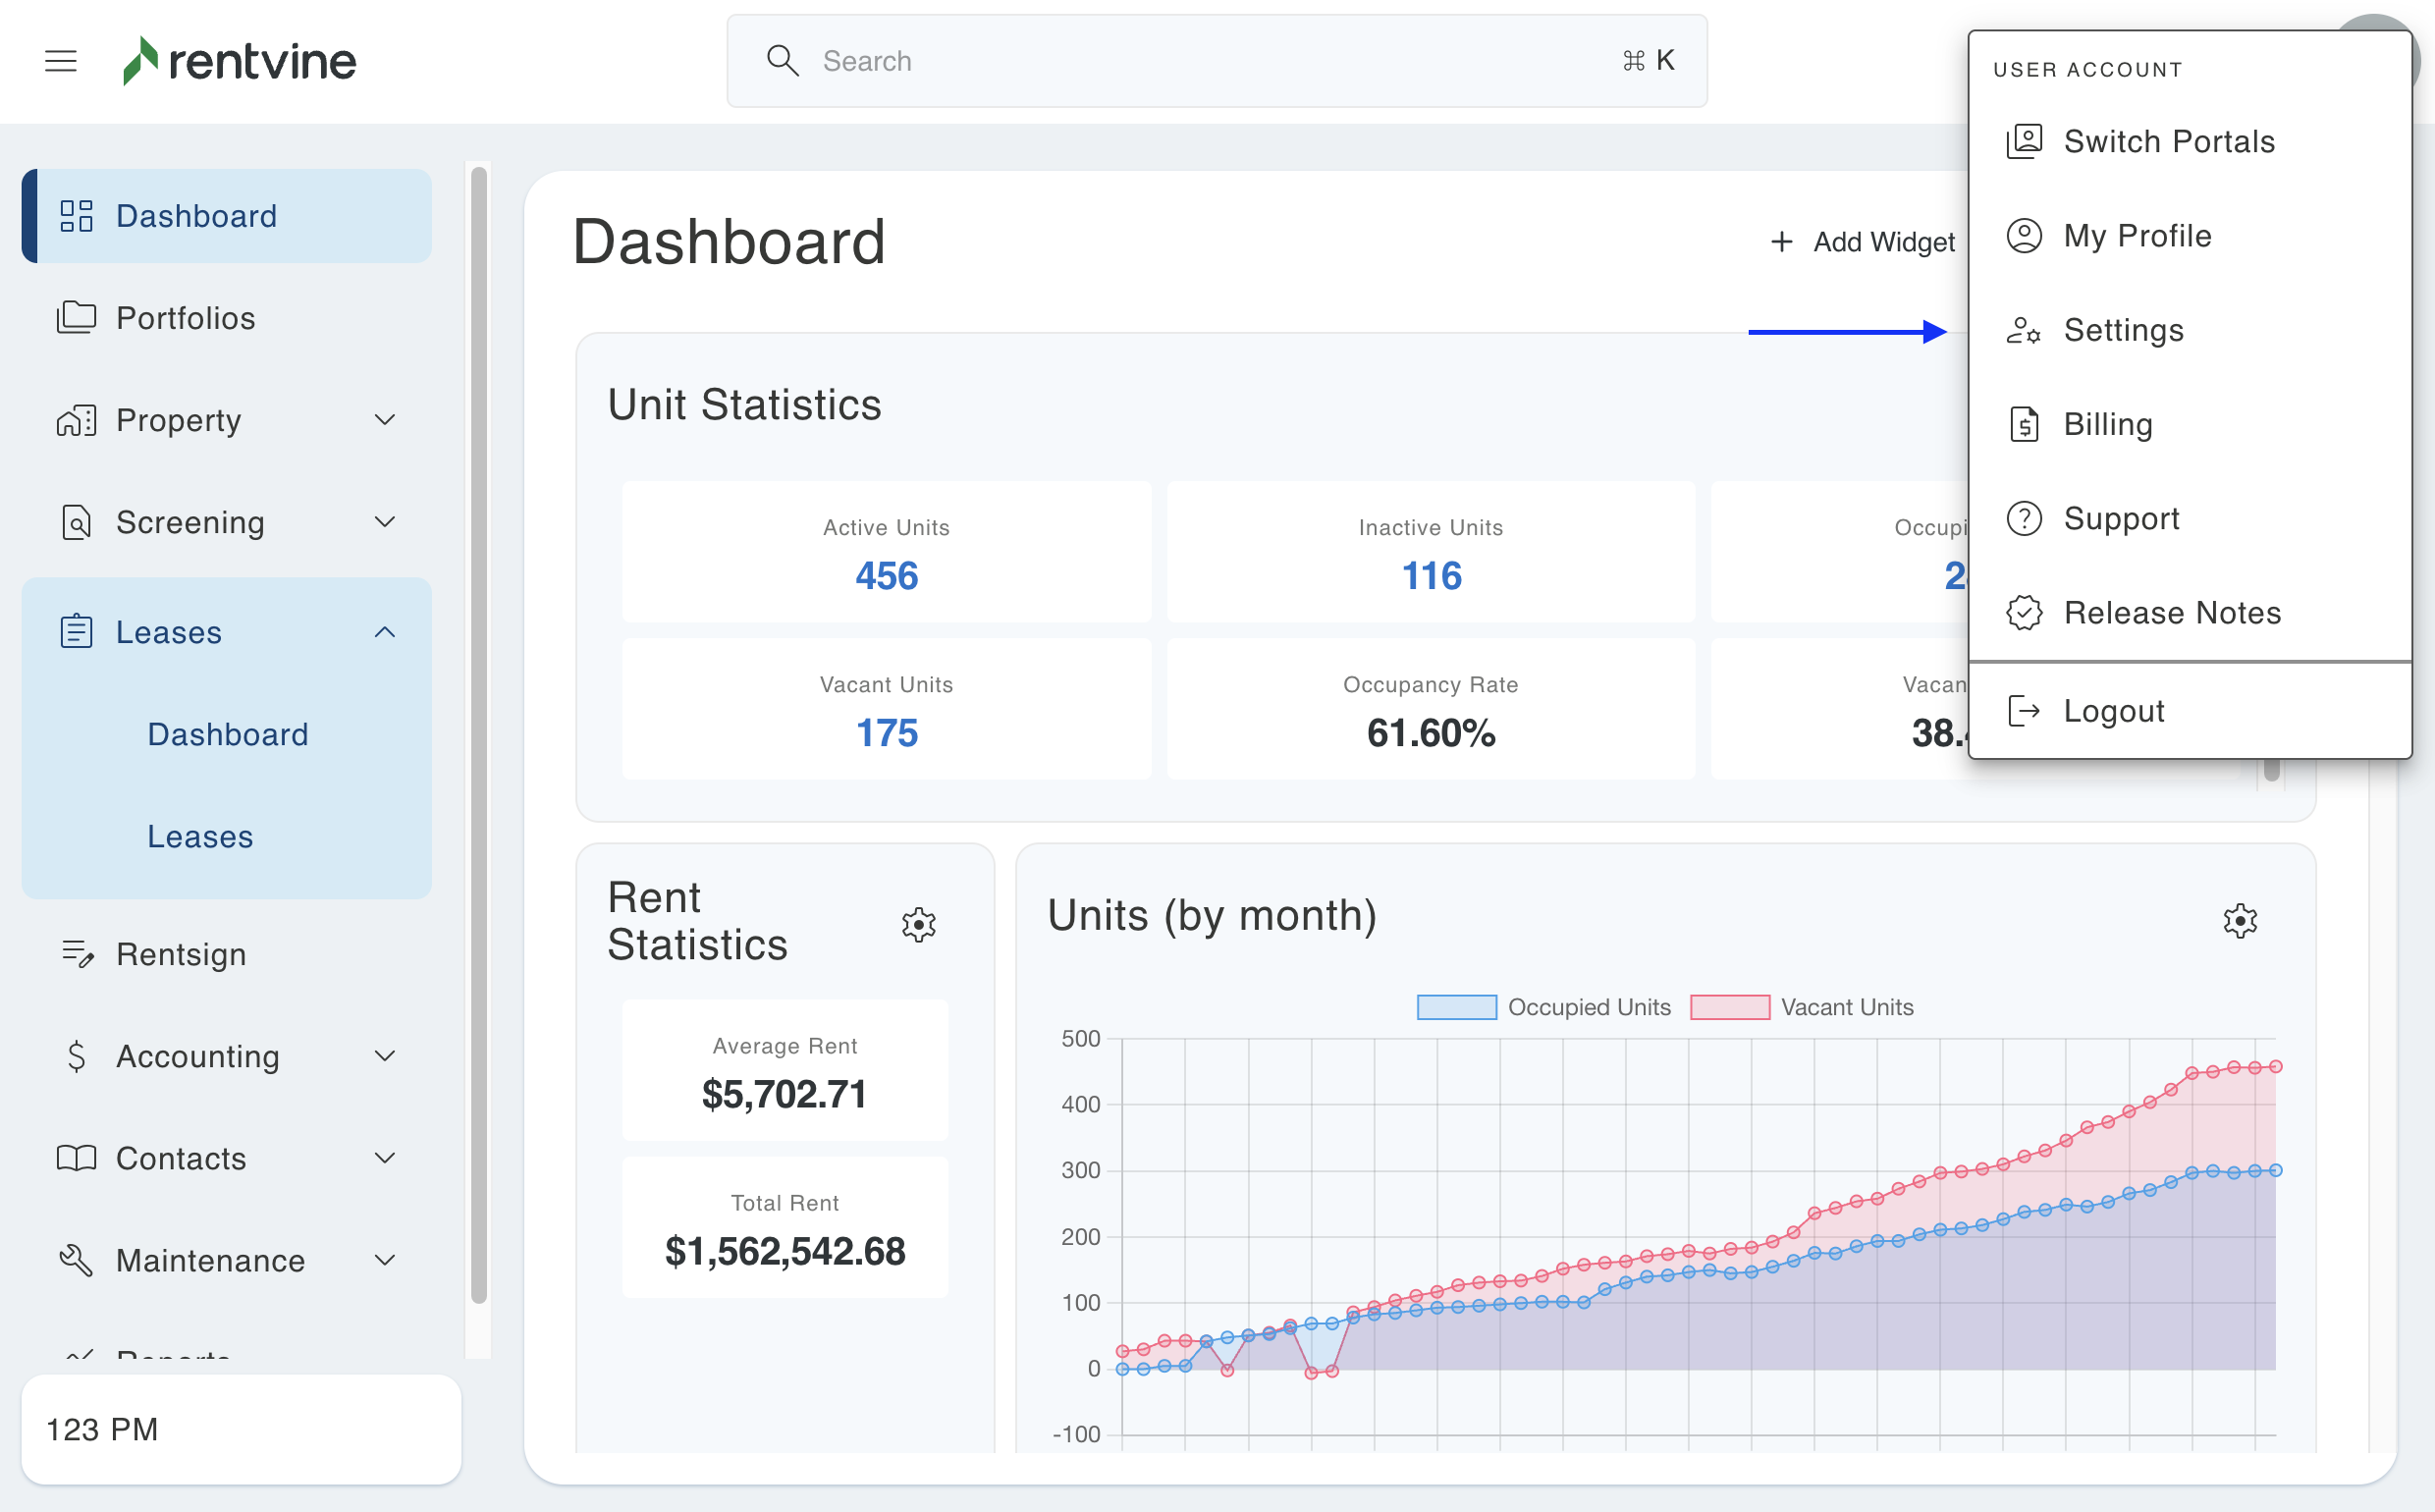Click the Search input field
Viewport: 2435px width, 1512px height.
point(1215,61)
